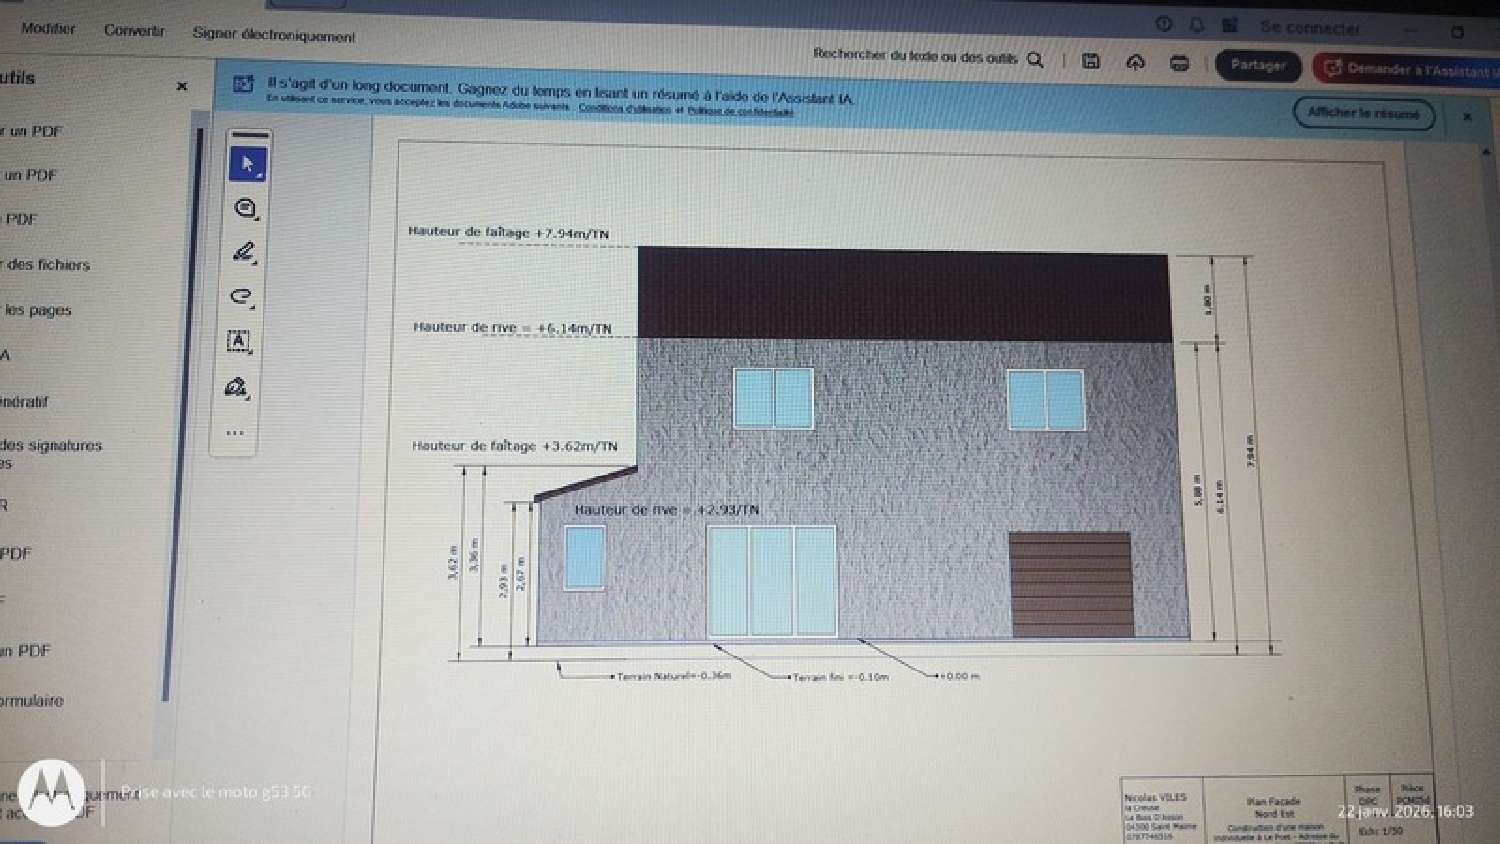This screenshot has height=844, width=1500.
Task: Click Se connecter to sign in
Action: (x=1310, y=28)
